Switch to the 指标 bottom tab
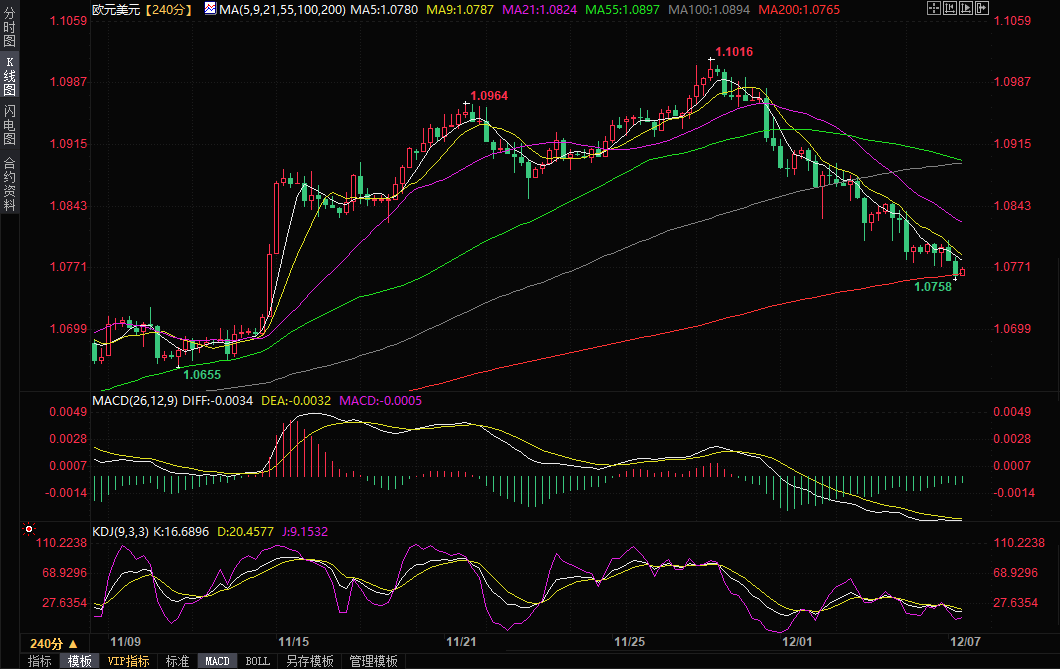The image size is (1060, 669). (x=39, y=661)
